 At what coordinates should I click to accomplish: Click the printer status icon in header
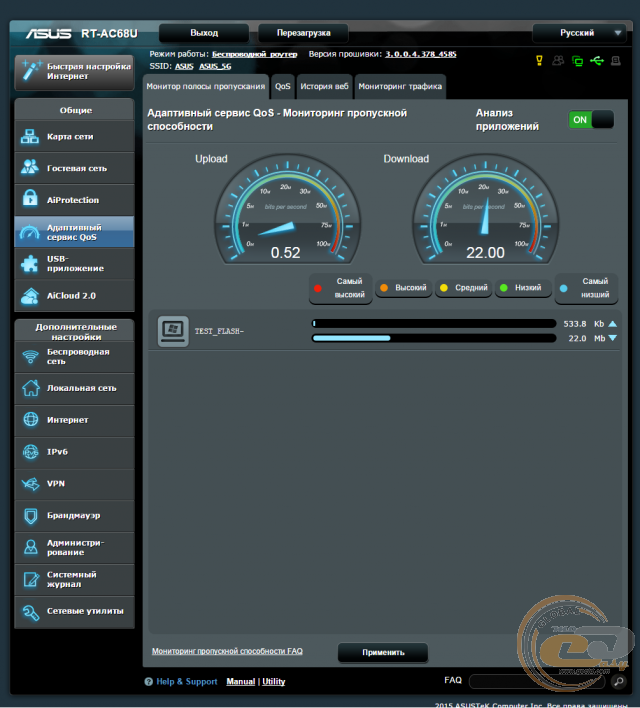click(615, 61)
